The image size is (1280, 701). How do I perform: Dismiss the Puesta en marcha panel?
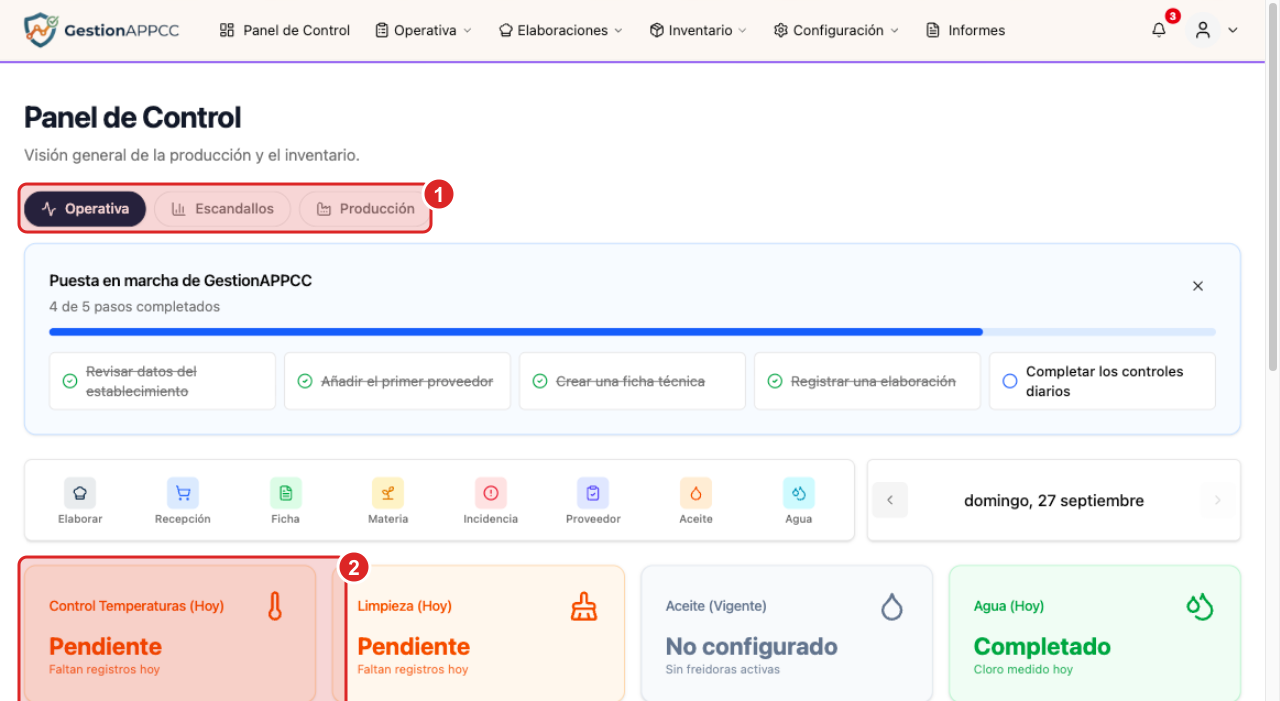click(1198, 286)
